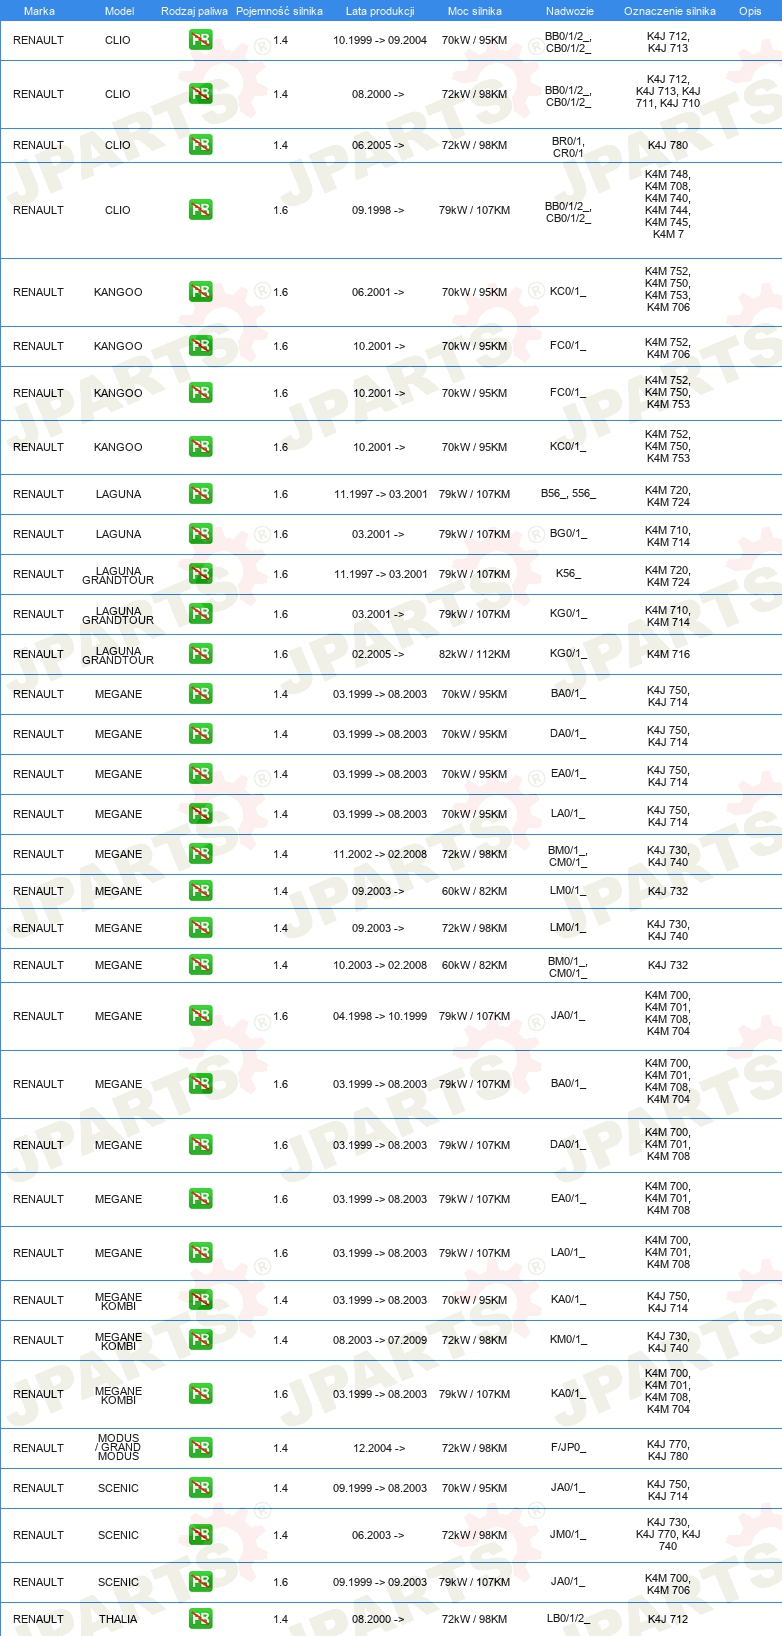Click fuel icon in CLIO 1.6 09.1998 row
The height and width of the screenshot is (1636, 782).
(x=200, y=211)
